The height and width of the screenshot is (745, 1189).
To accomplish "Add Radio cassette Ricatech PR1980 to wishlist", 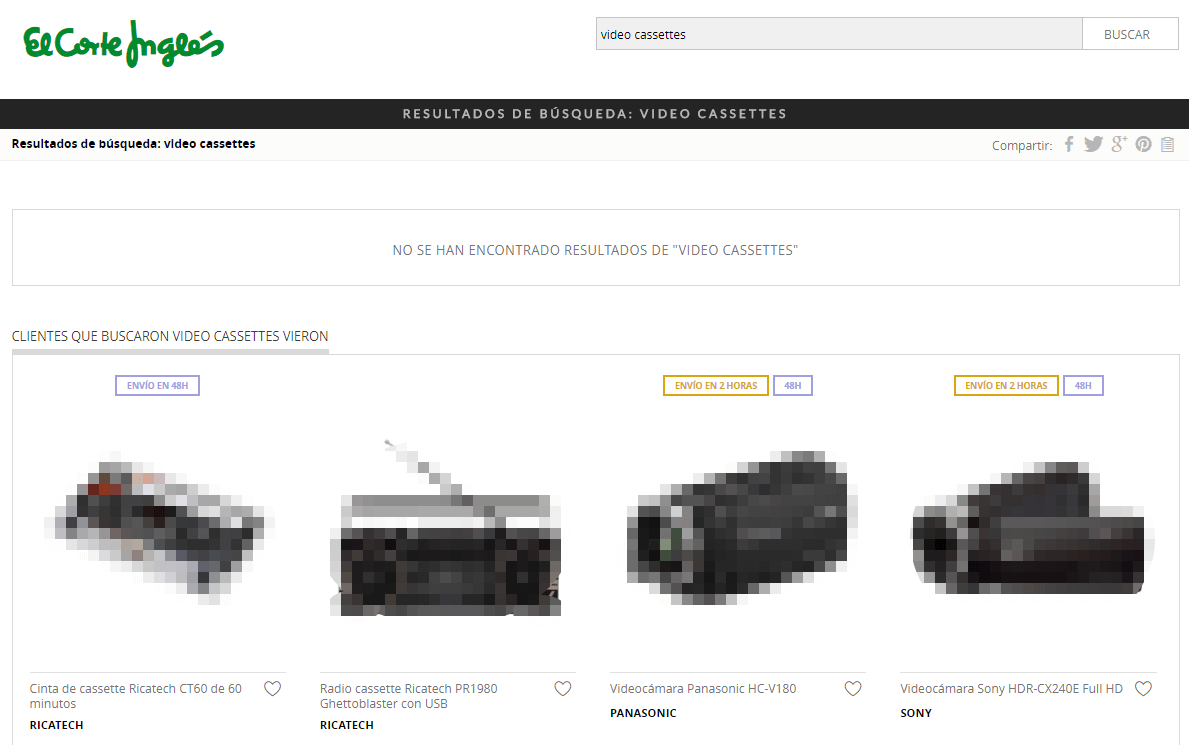I will click(x=563, y=688).
